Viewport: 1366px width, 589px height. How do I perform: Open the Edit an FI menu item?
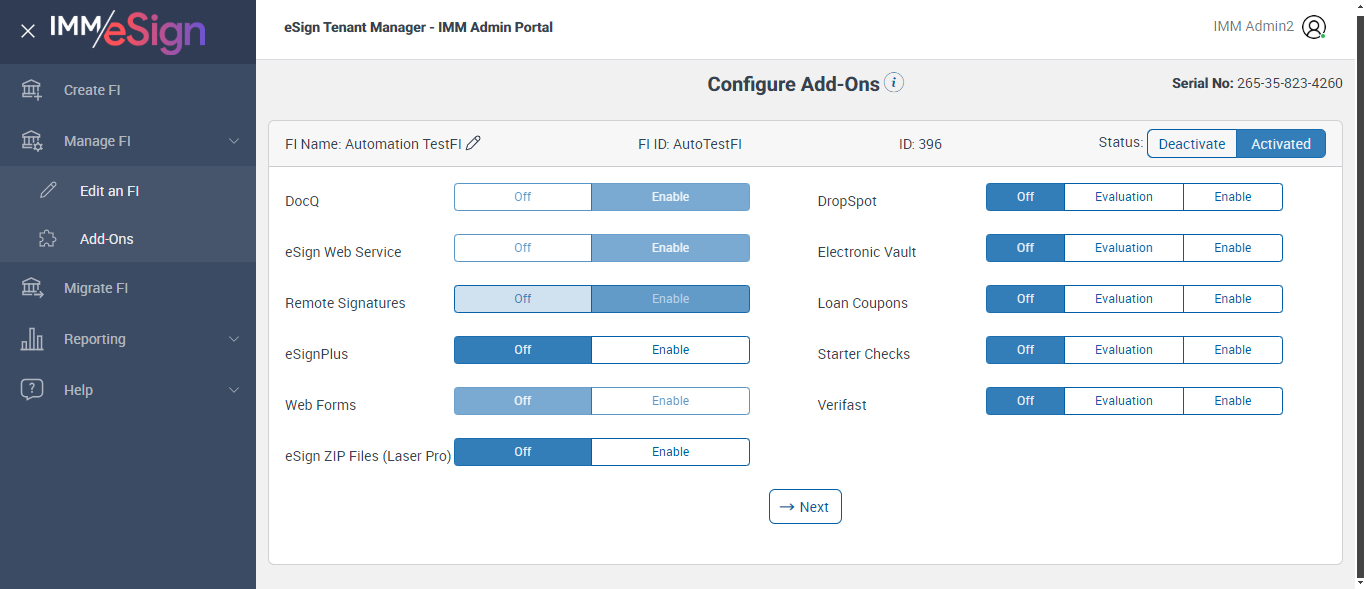point(109,190)
